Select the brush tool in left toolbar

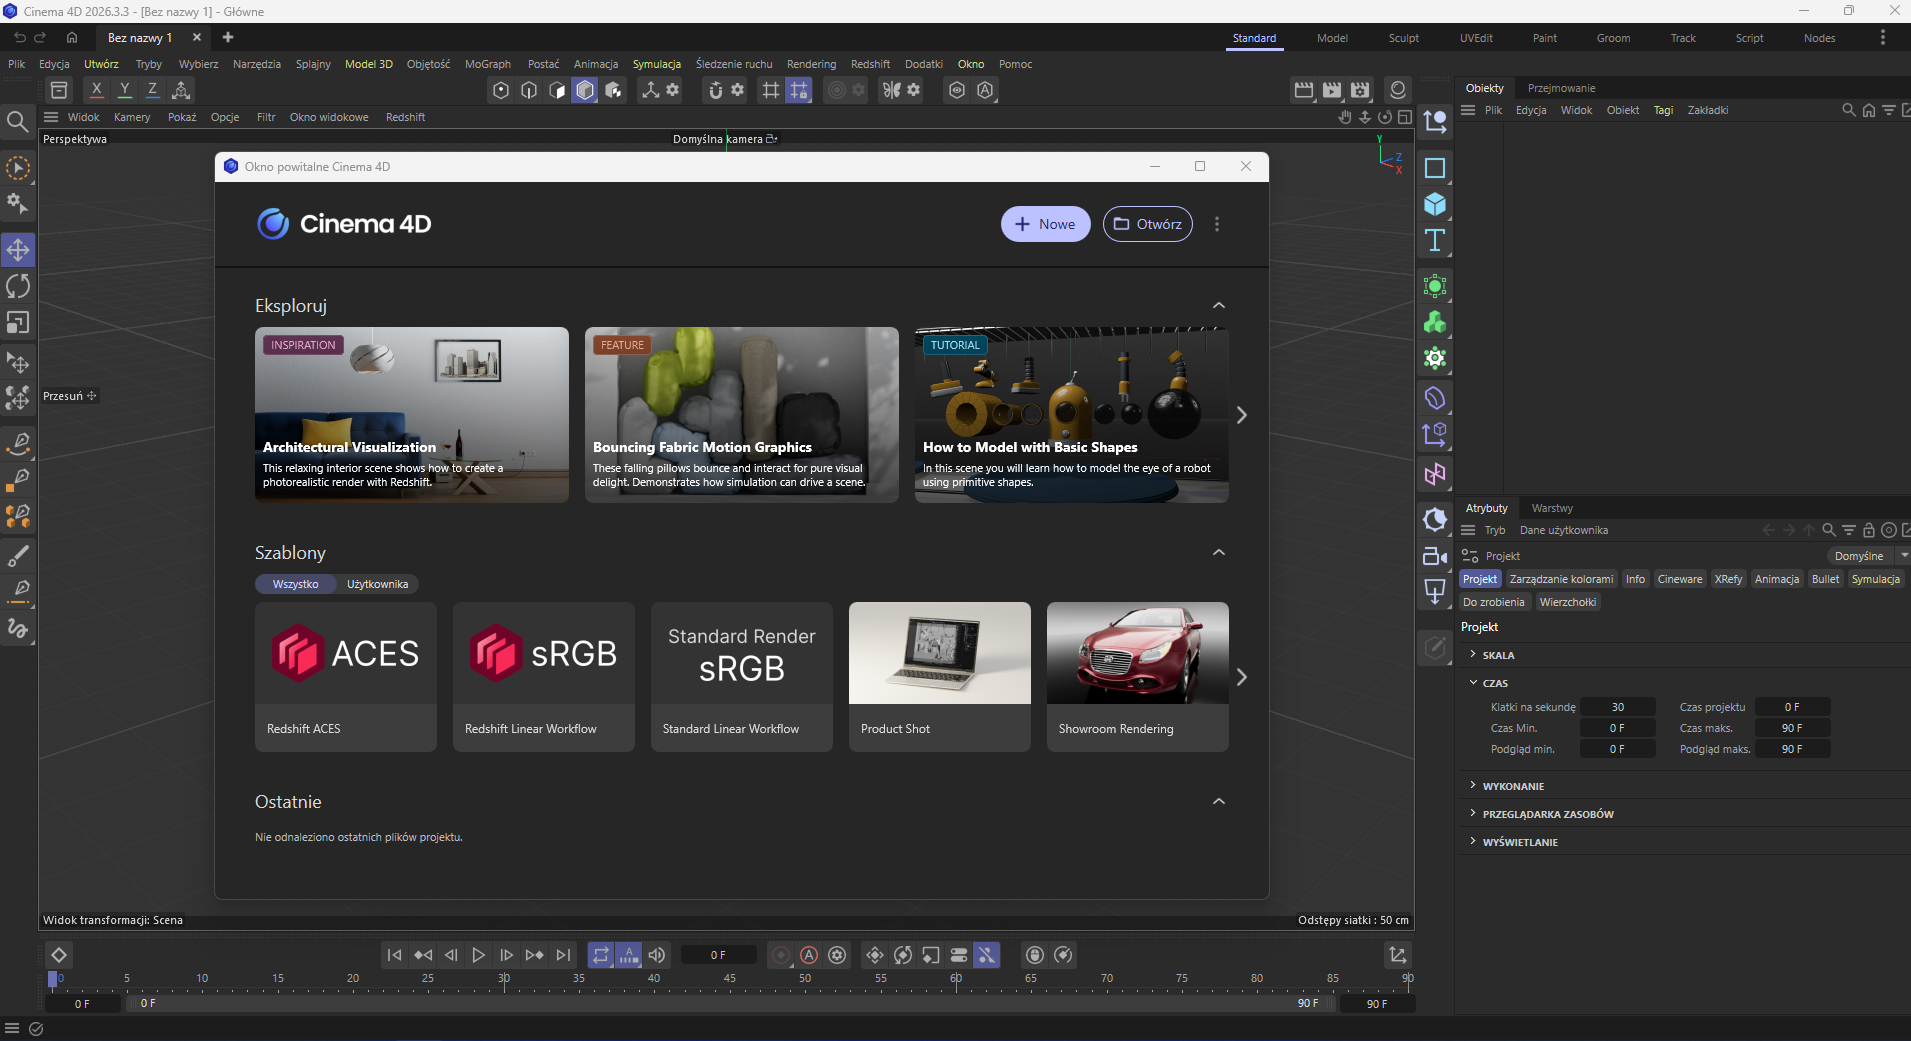[18, 555]
